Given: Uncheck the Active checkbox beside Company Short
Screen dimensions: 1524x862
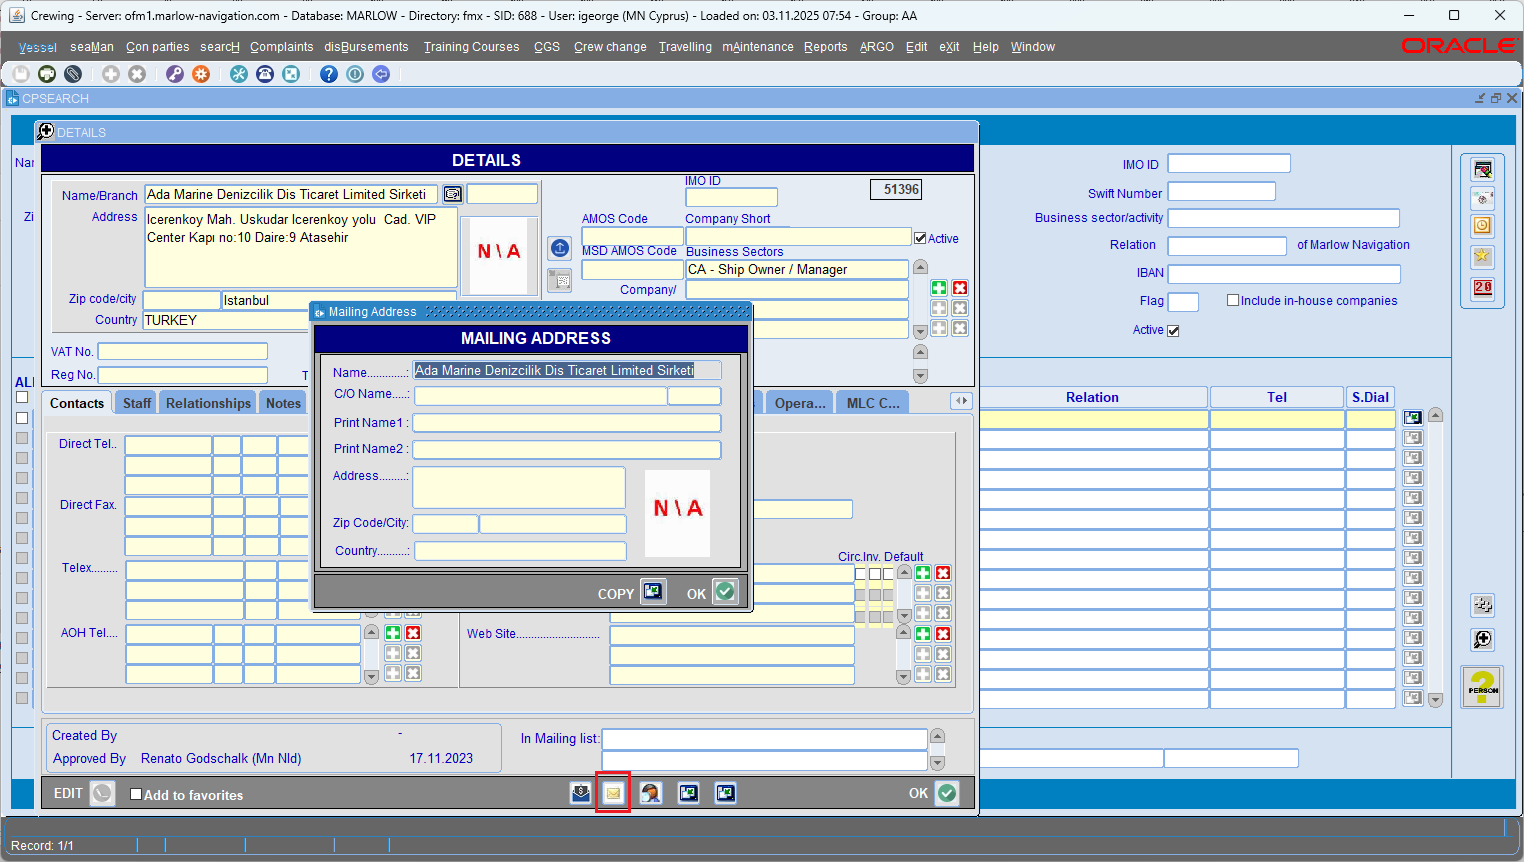Looking at the screenshot, I should coord(920,238).
